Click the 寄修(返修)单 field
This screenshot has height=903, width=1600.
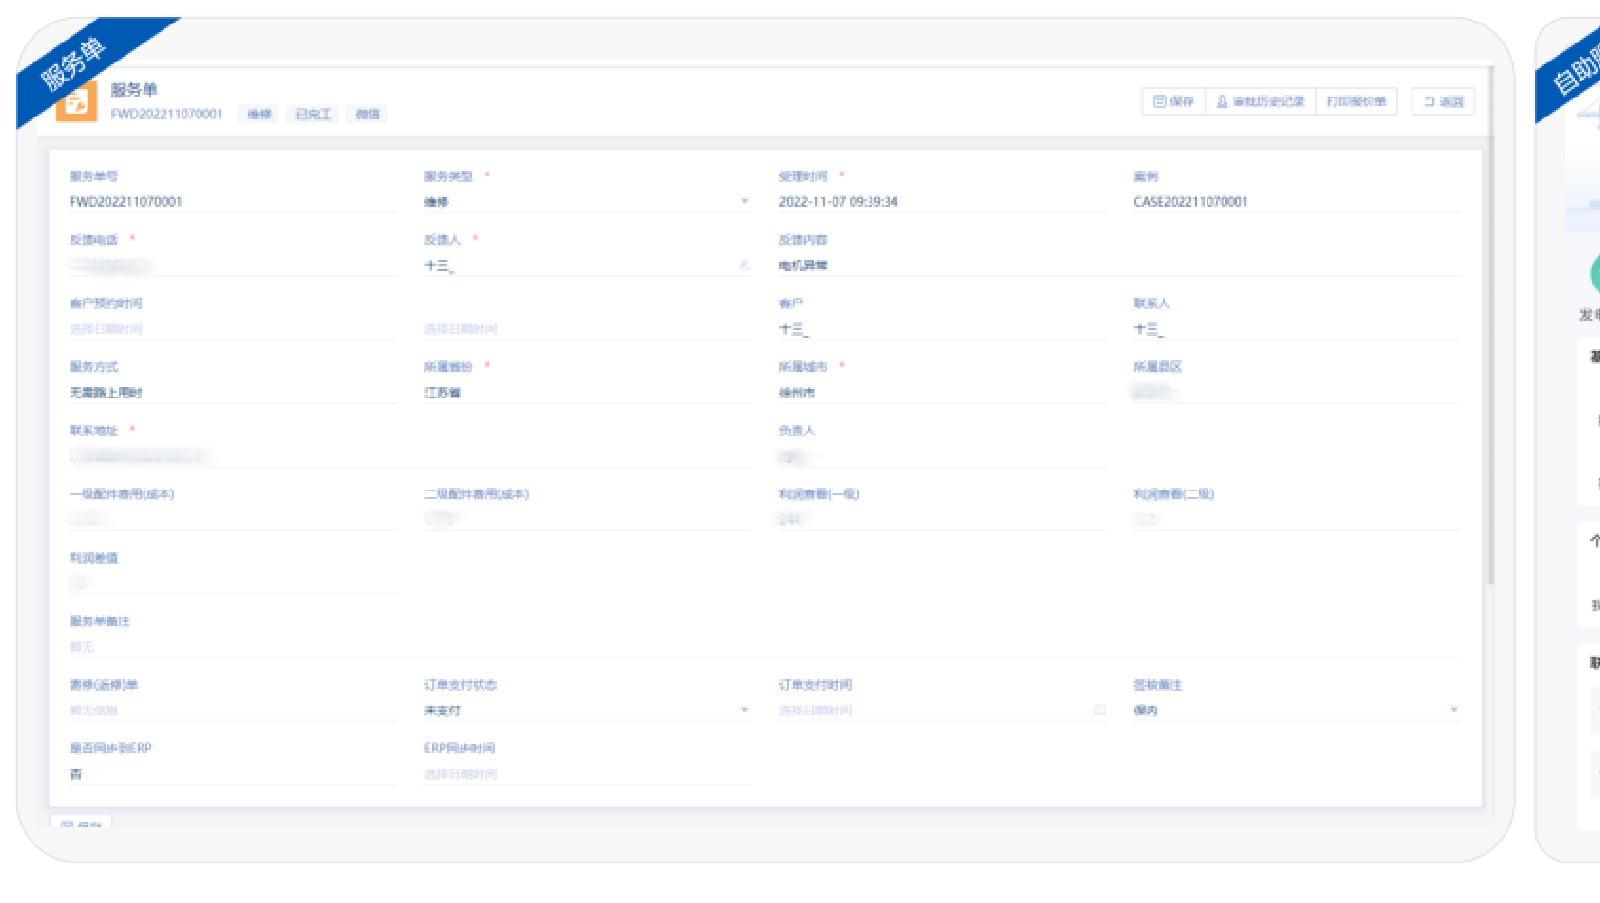232,710
